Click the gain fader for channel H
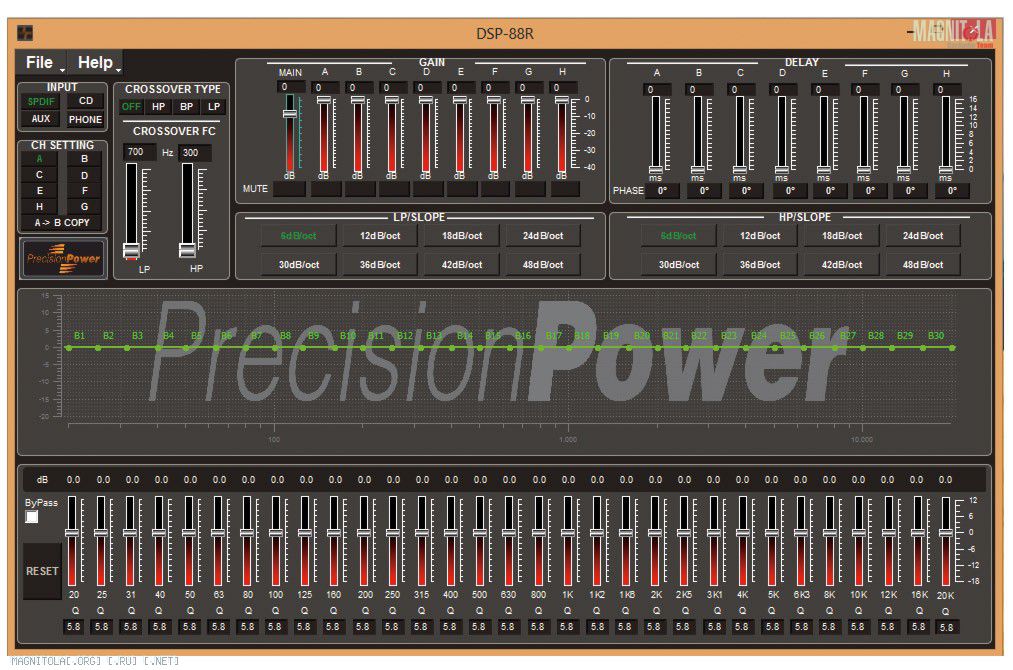 coord(561,134)
